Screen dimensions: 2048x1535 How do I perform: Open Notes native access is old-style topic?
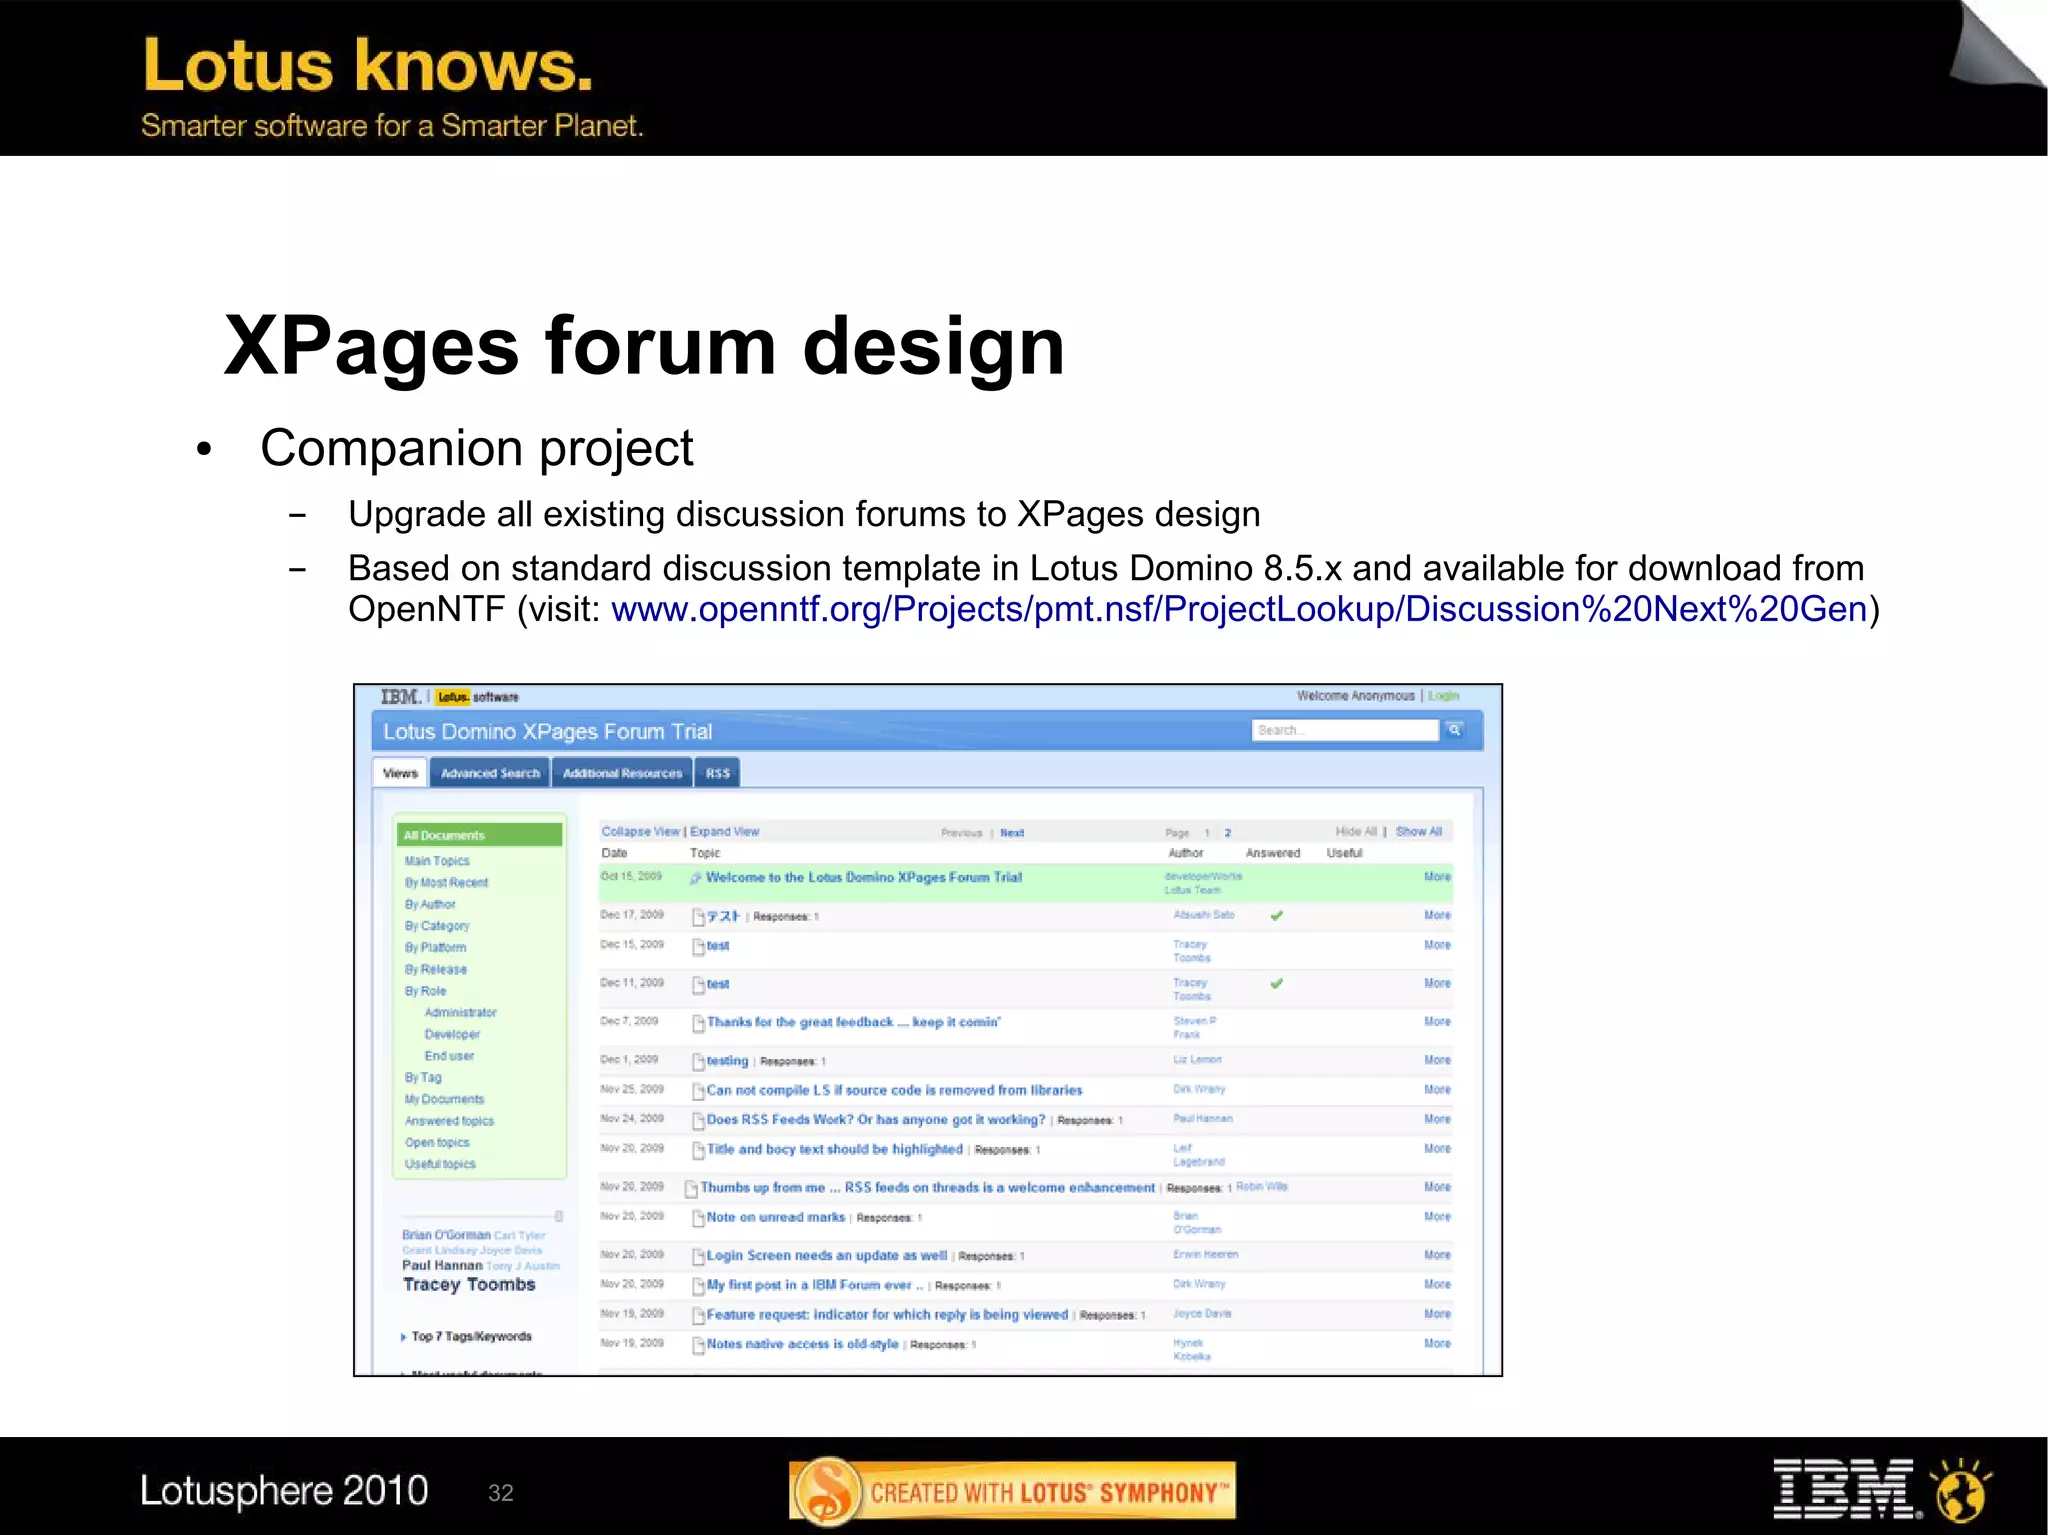(803, 1345)
